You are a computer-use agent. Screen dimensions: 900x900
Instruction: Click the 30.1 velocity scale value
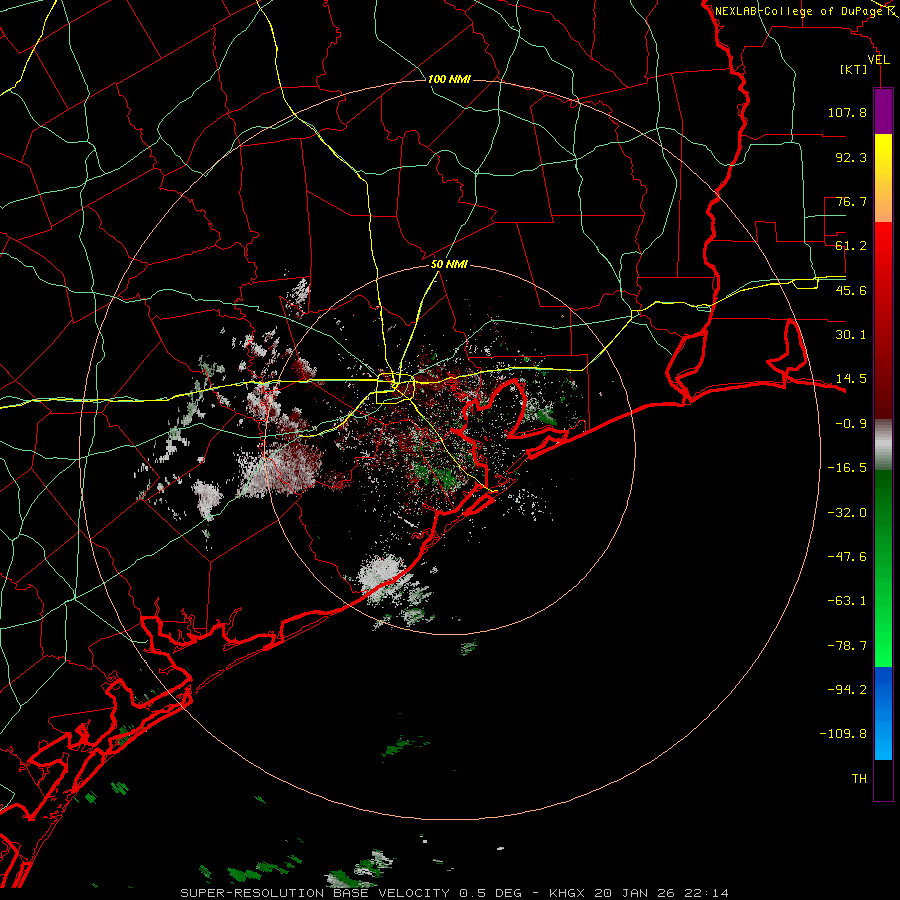(x=851, y=335)
